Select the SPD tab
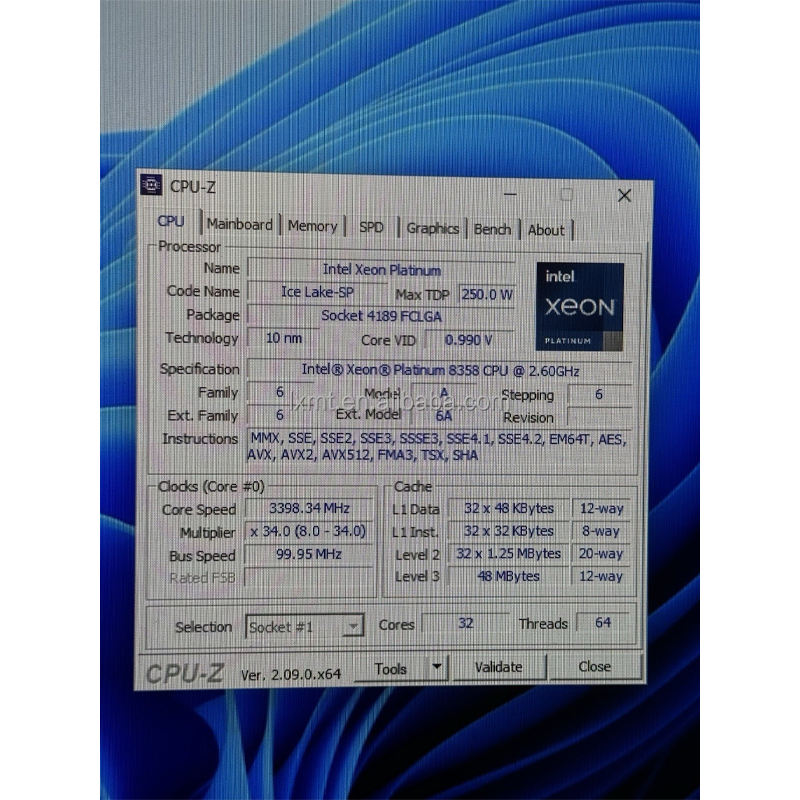Image resolution: width=800 pixels, height=800 pixels. point(371,227)
